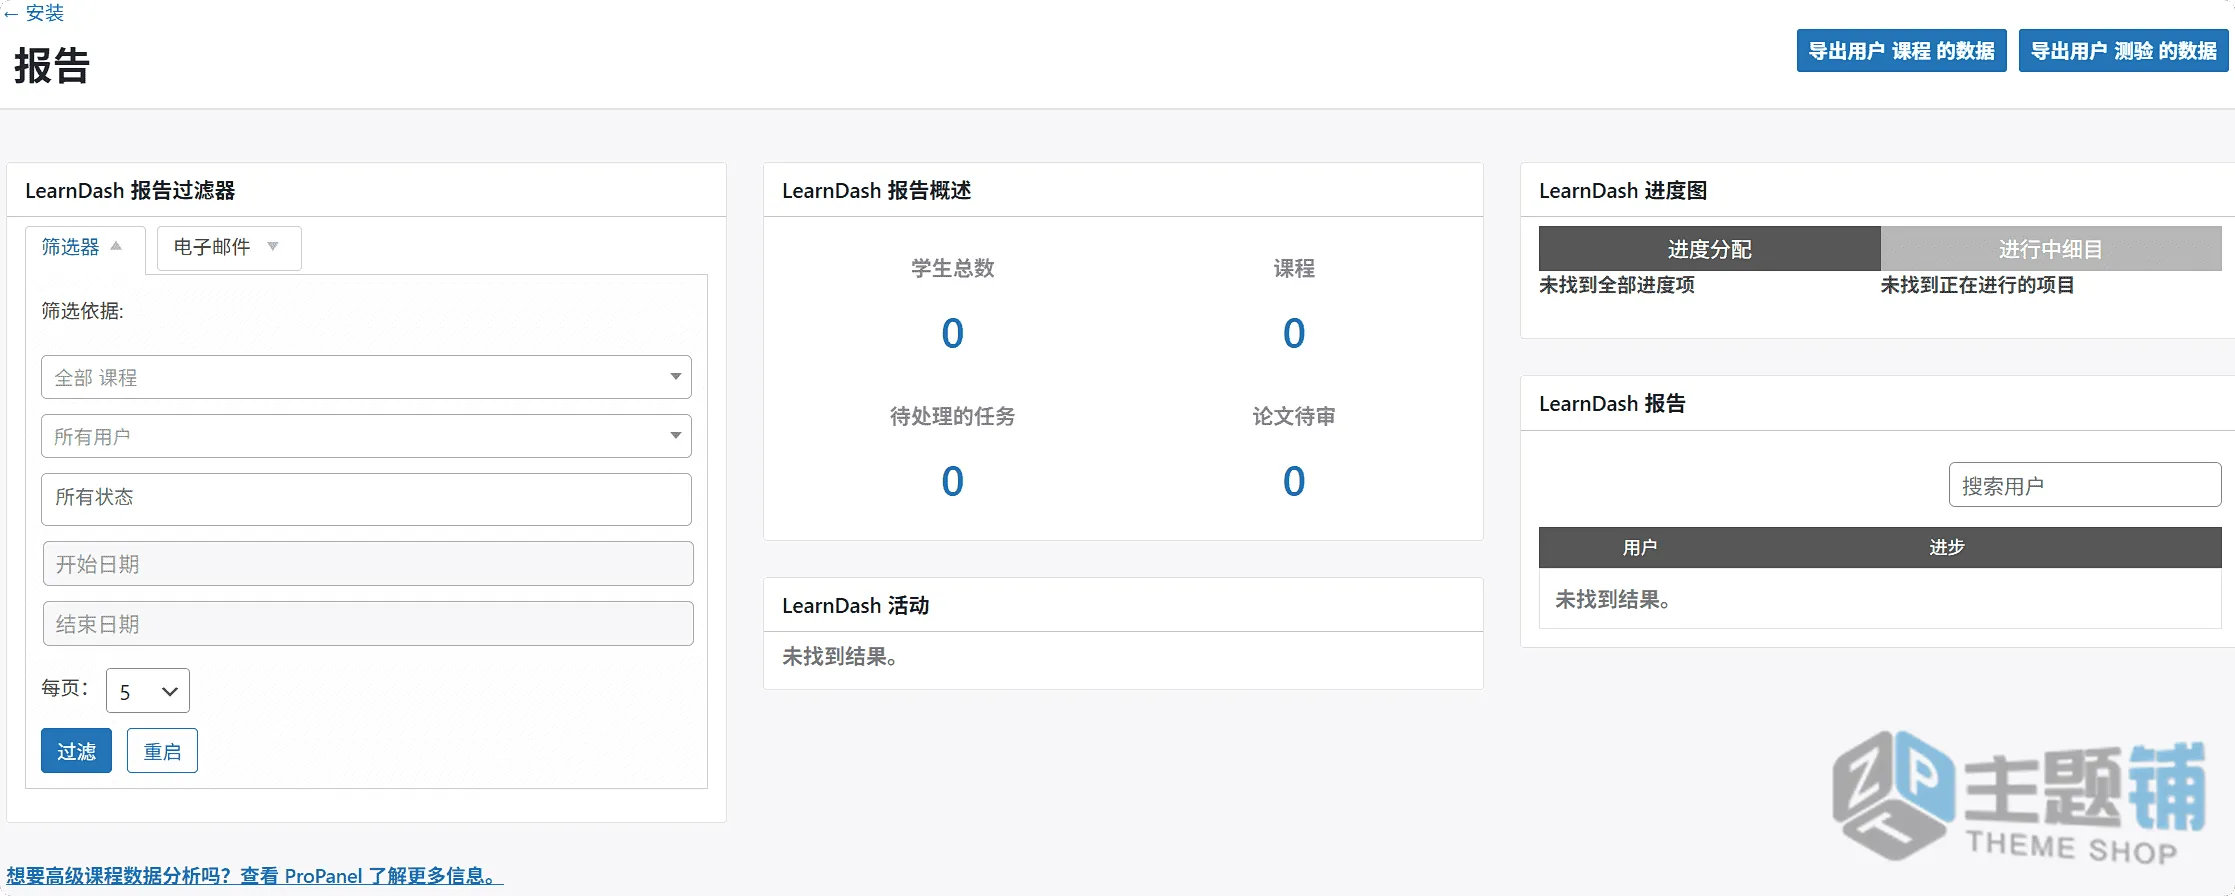The image size is (2235, 896).
Task: Open the '全部 课程' dropdown
Action: pyautogui.click(x=366, y=377)
